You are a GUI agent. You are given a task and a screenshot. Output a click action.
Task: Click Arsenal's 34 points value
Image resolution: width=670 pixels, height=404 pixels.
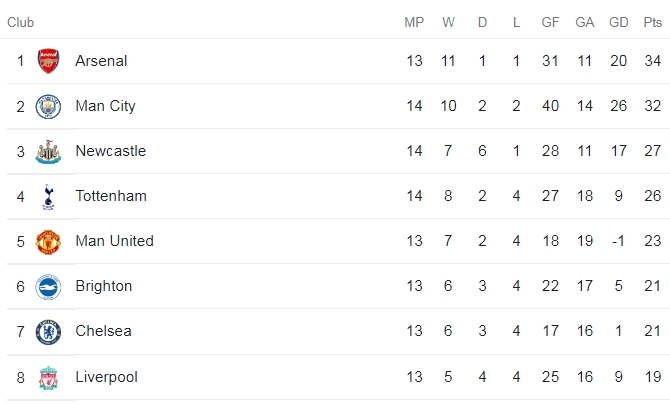[x=653, y=61]
